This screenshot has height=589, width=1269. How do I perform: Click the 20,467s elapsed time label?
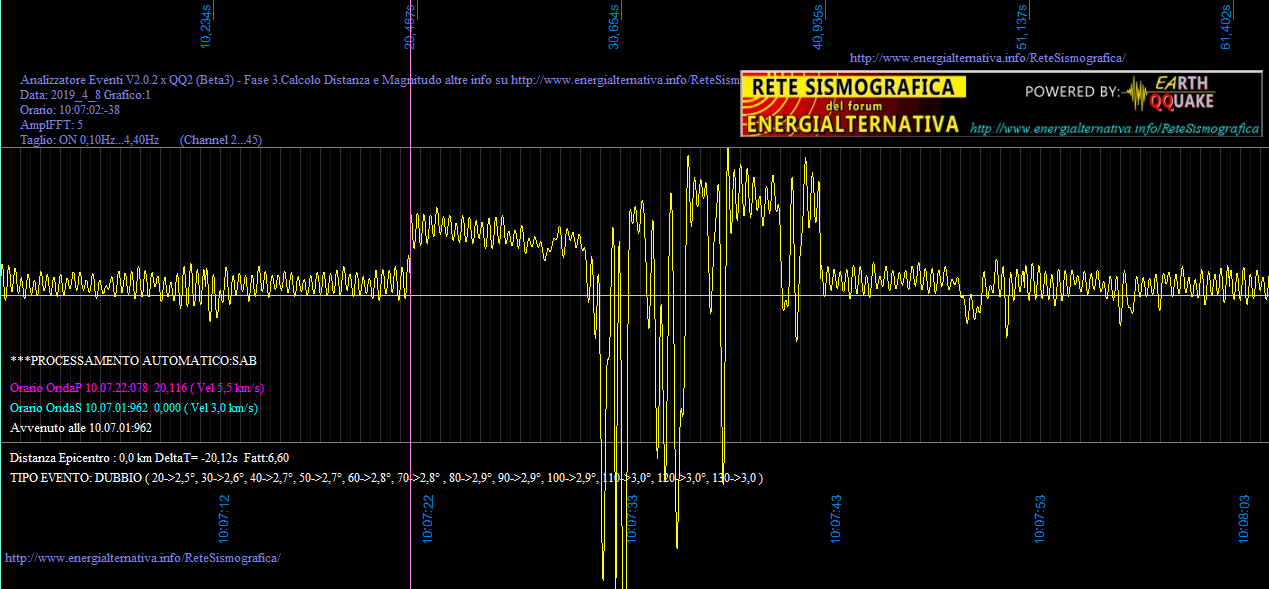click(x=410, y=27)
